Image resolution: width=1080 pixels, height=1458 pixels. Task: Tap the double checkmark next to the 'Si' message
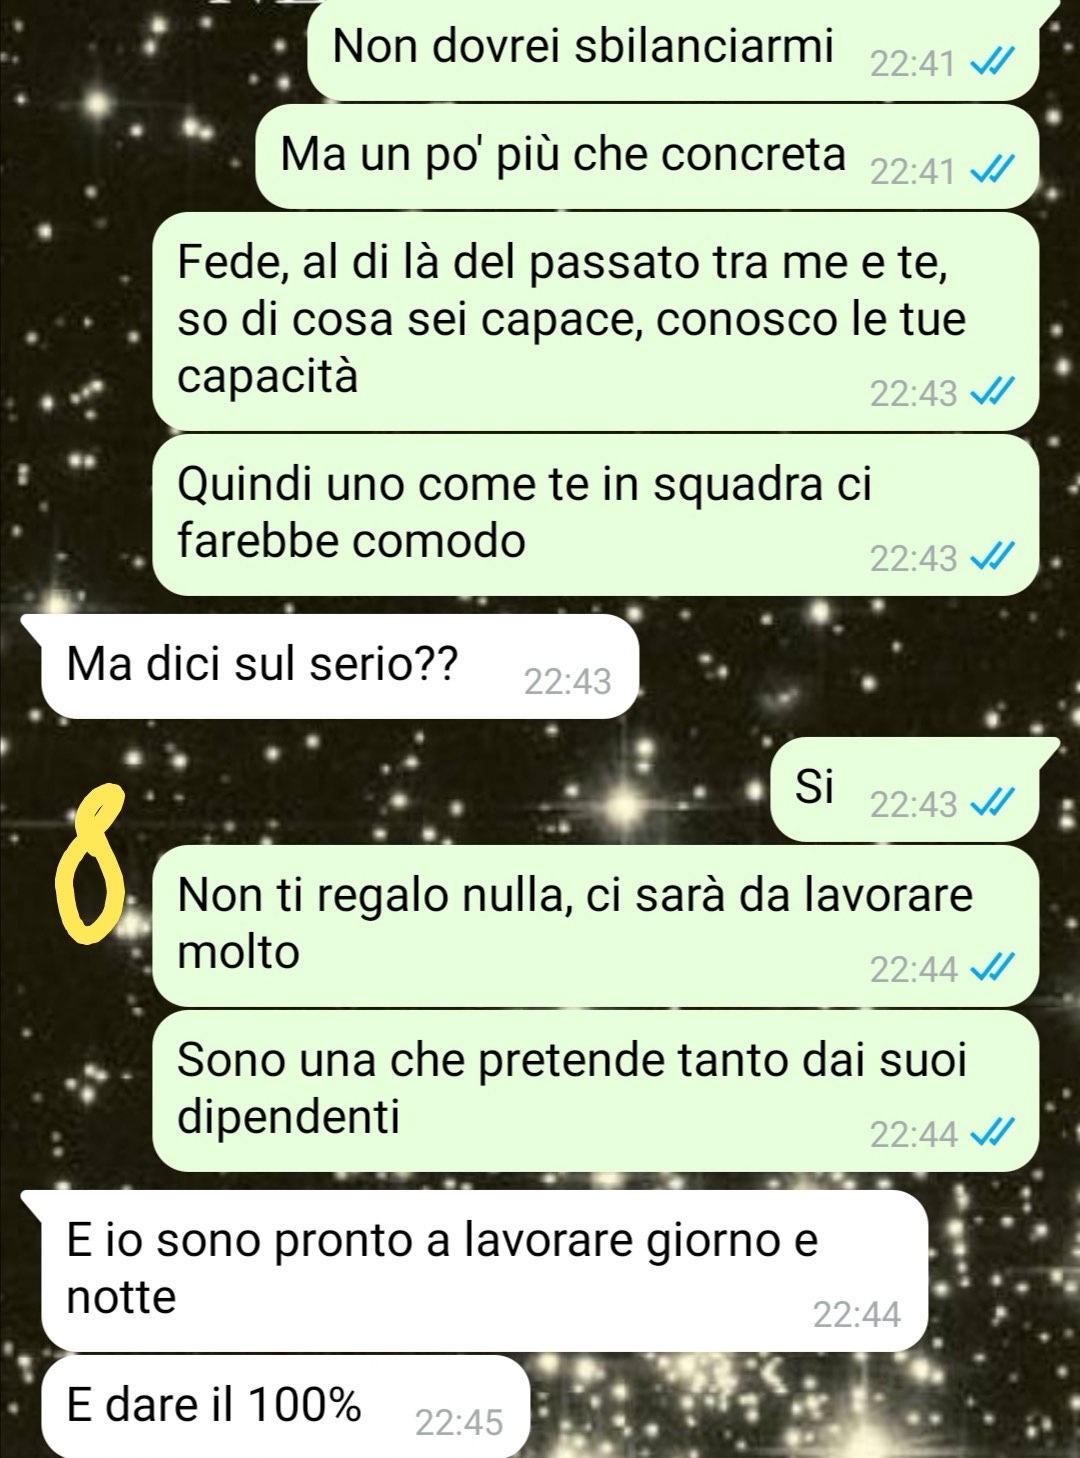(993, 803)
